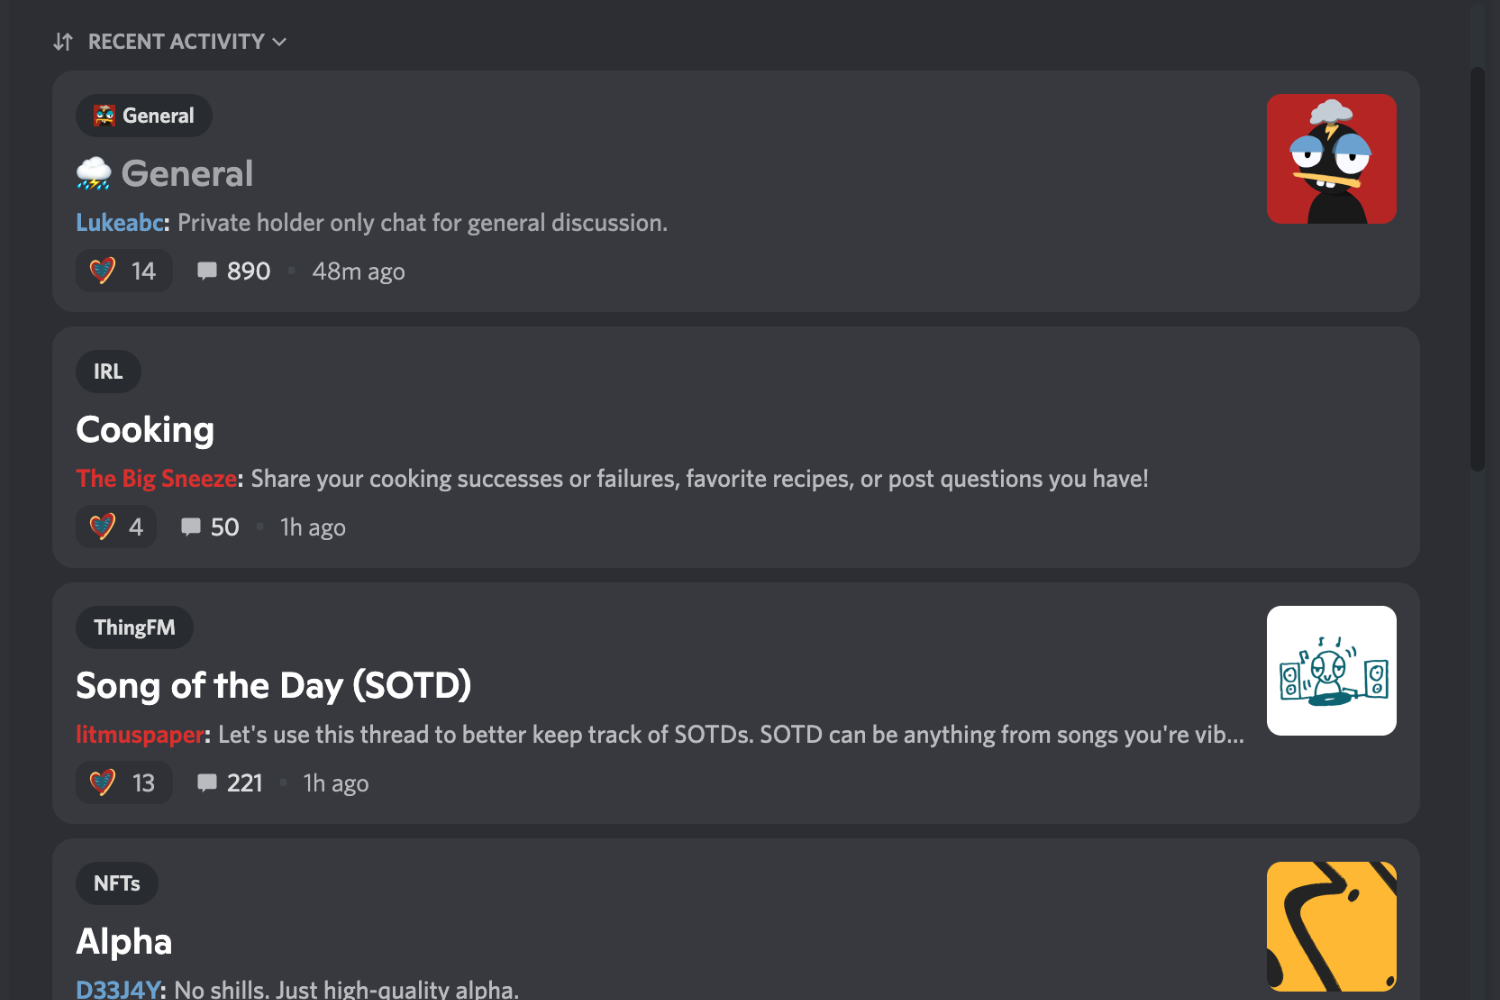Toggle the heart reaction on General post

[x=124, y=271]
